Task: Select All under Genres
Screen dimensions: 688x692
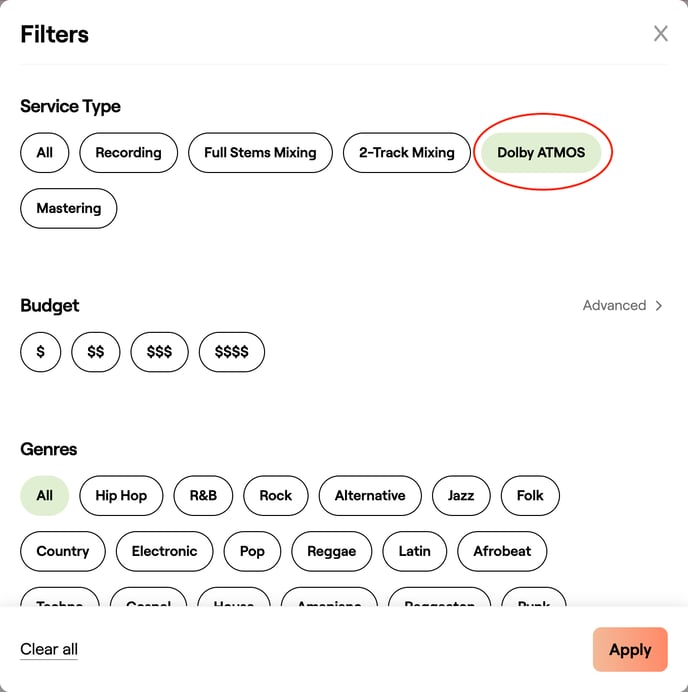Action: click(44, 496)
